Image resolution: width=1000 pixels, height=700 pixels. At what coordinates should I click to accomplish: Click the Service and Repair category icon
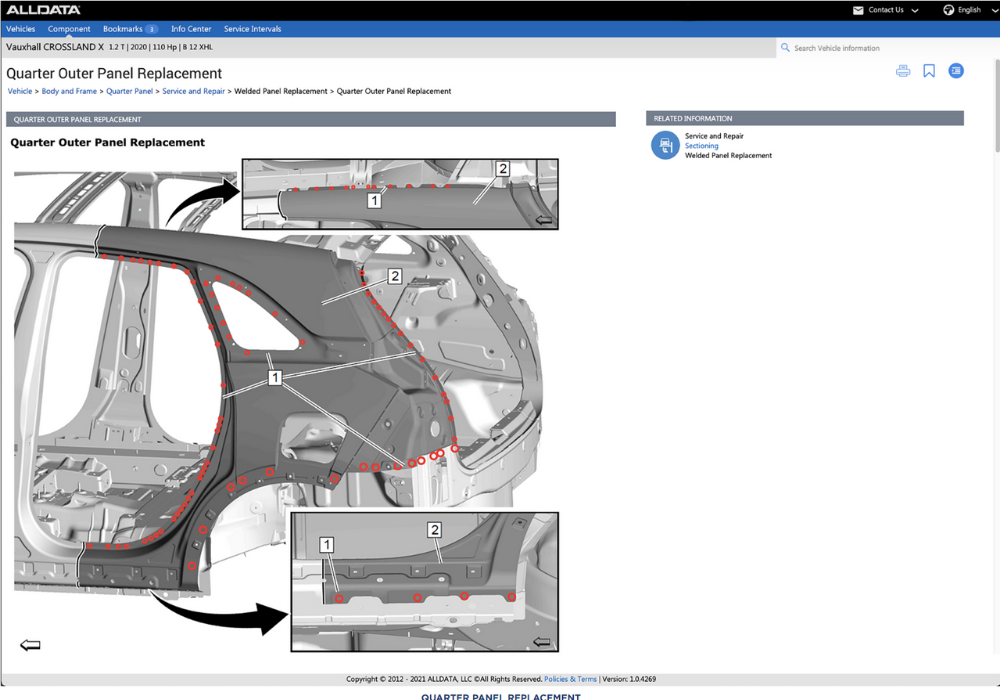pos(665,145)
